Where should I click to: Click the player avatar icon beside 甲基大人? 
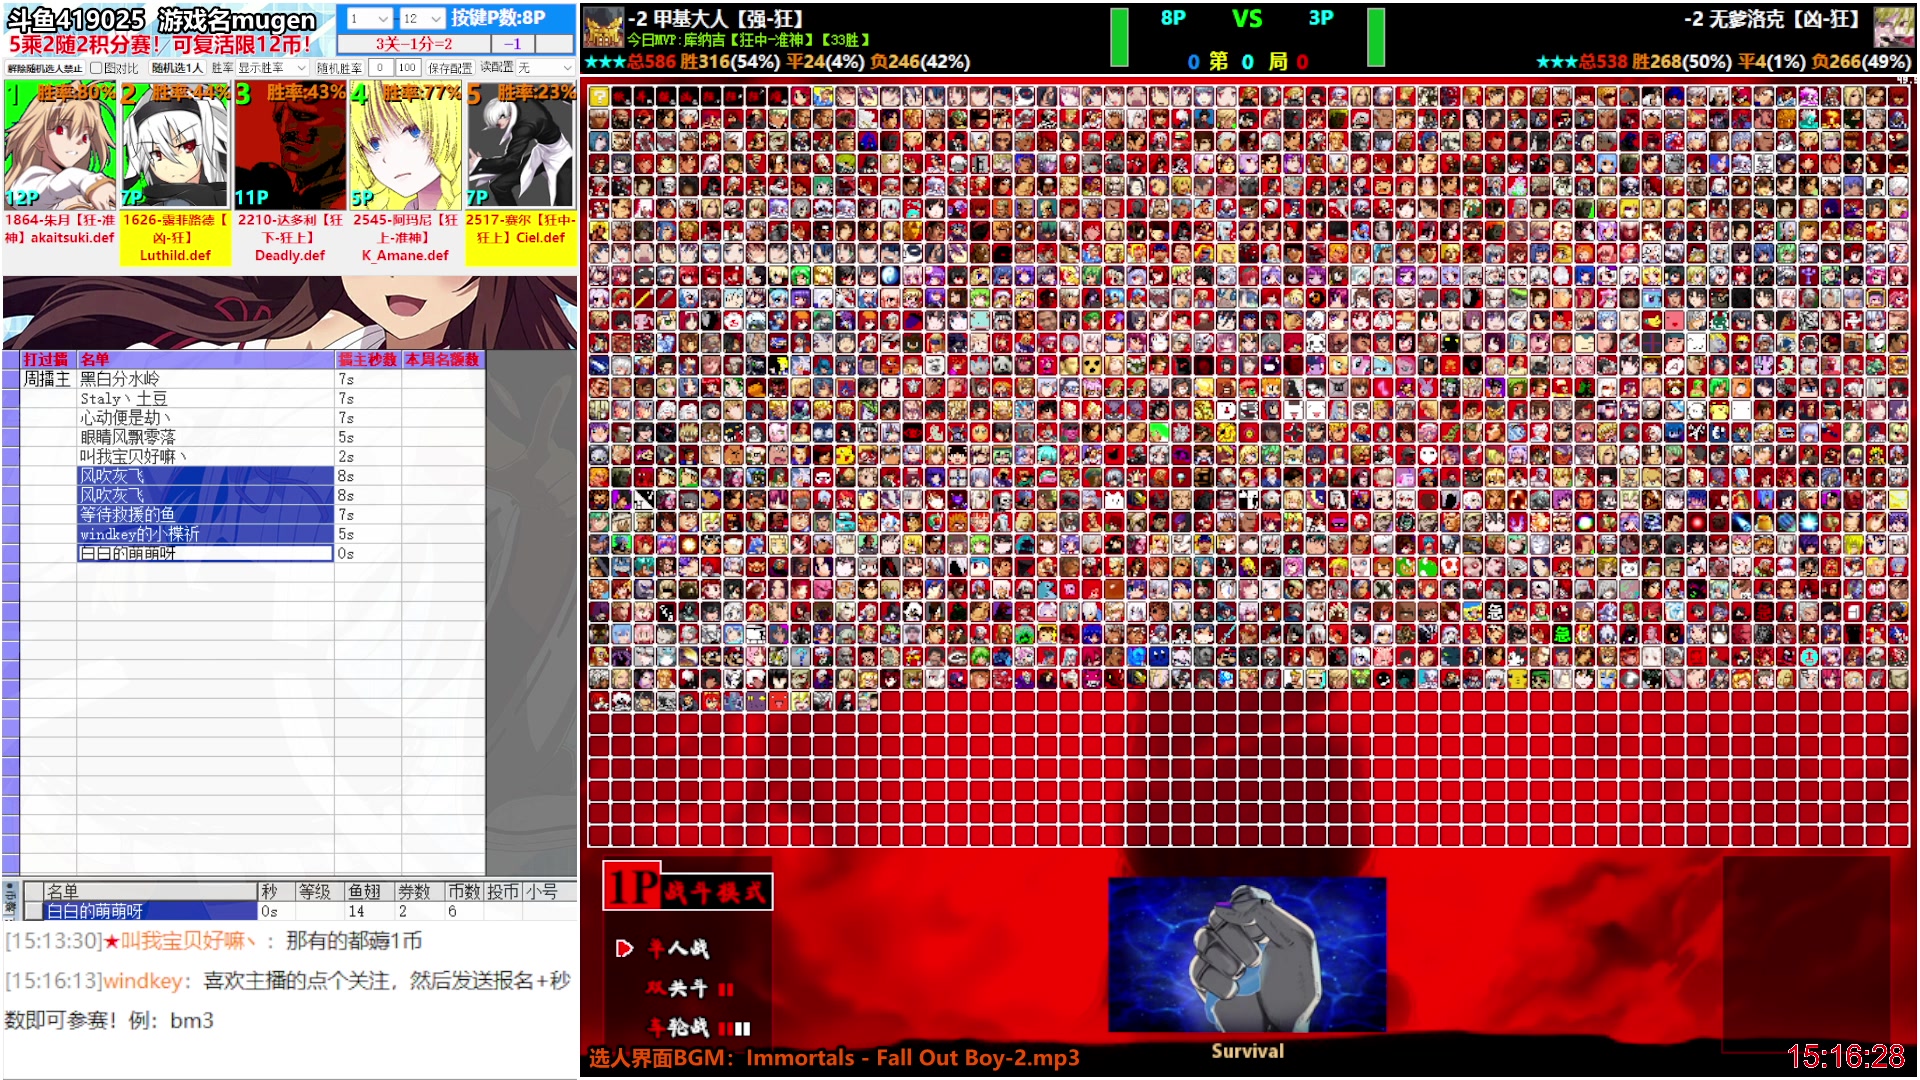point(603,28)
